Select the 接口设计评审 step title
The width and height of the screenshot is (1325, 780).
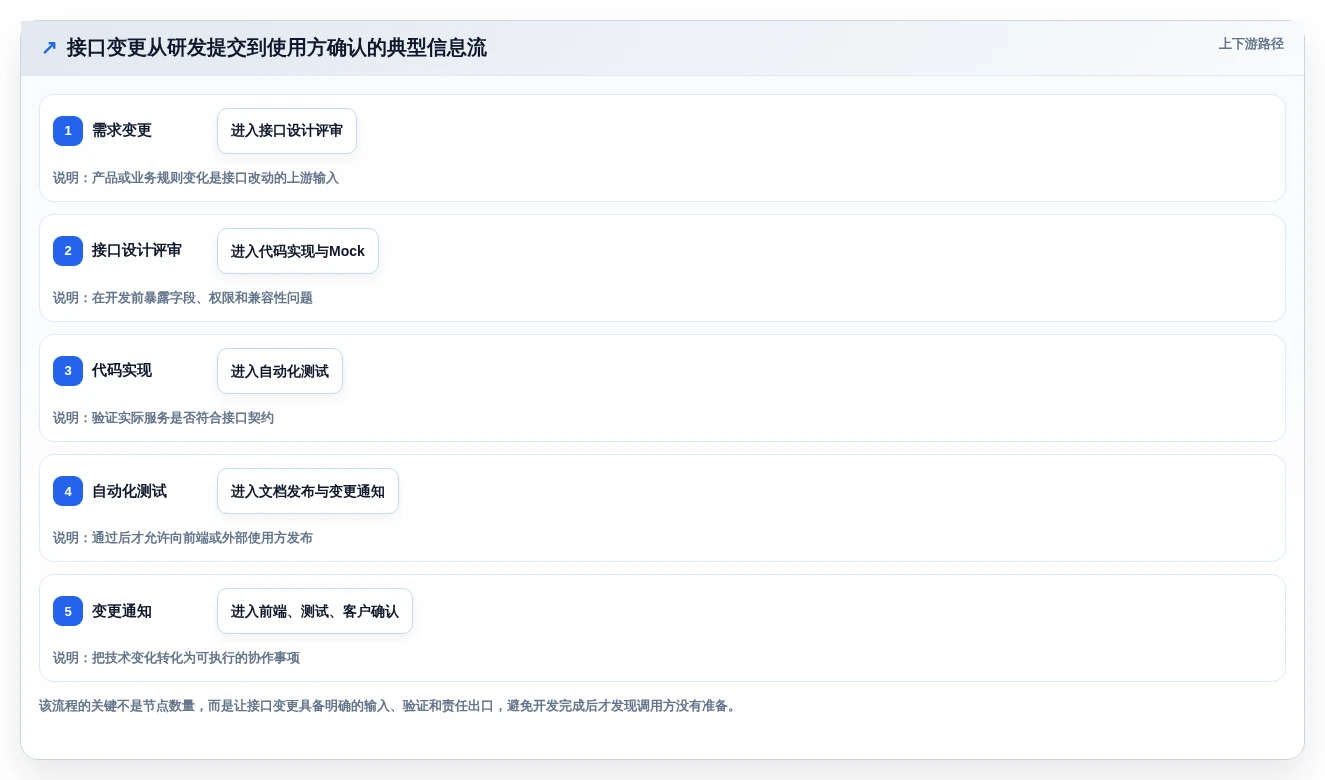click(137, 251)
